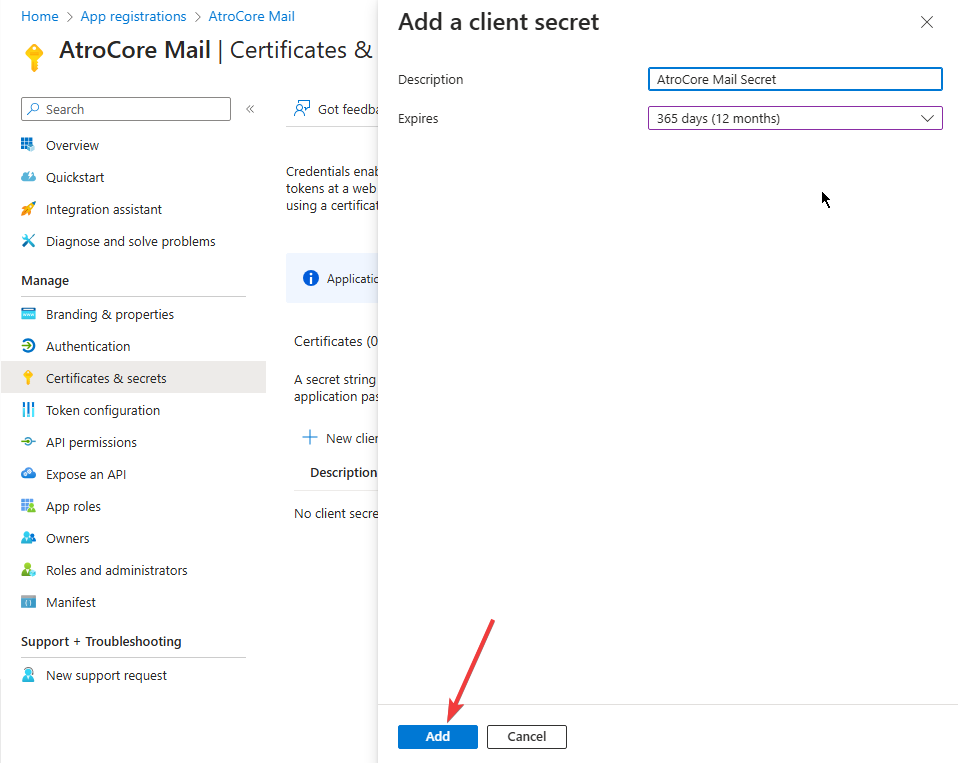Close the Add a client secret panel
The width and height of the screenshot is (958, 763).
(927, 22)
